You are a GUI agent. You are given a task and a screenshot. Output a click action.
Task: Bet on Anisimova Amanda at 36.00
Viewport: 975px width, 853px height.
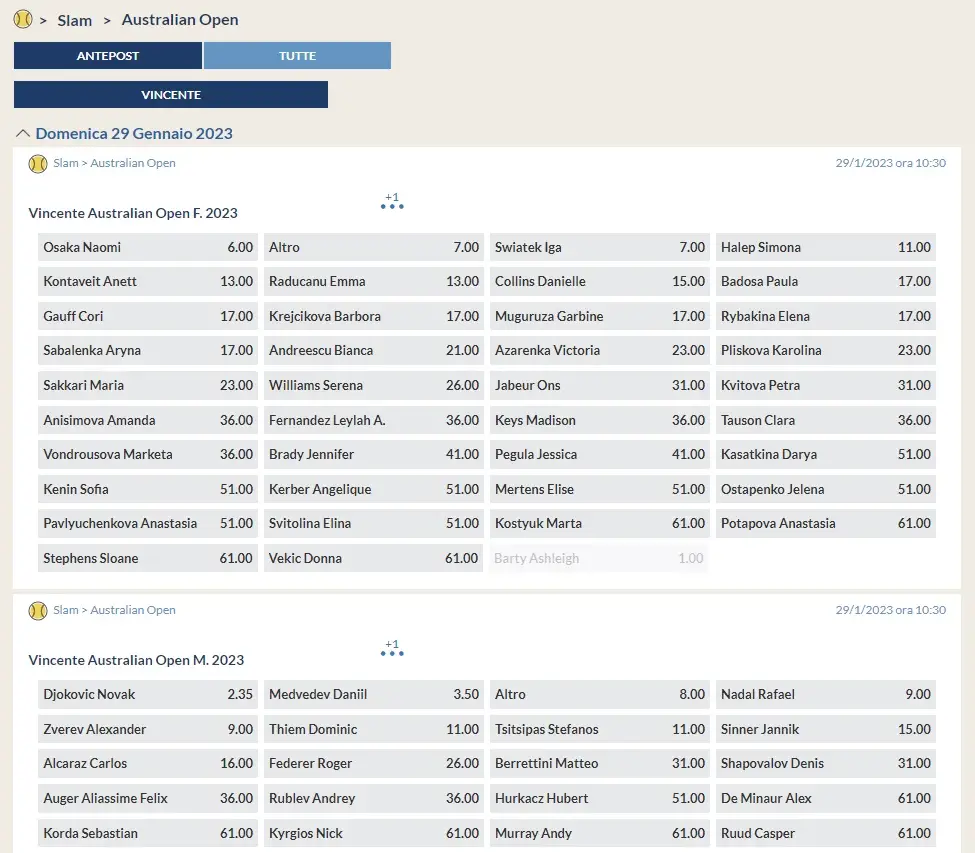click(148, 420)
